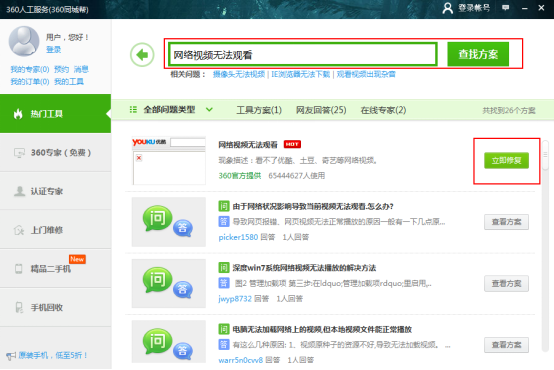Viewport: 554px width, 370px height.
Task: Click the search field containing 网络视频无法观看
Action: pyautogui.click(x=303, y=54)
